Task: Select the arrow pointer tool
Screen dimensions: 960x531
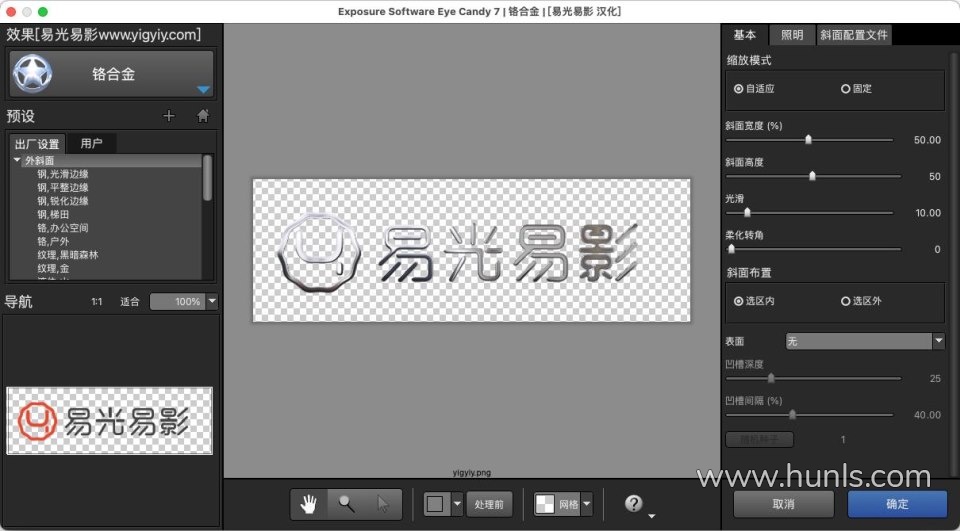Action: 383,504
